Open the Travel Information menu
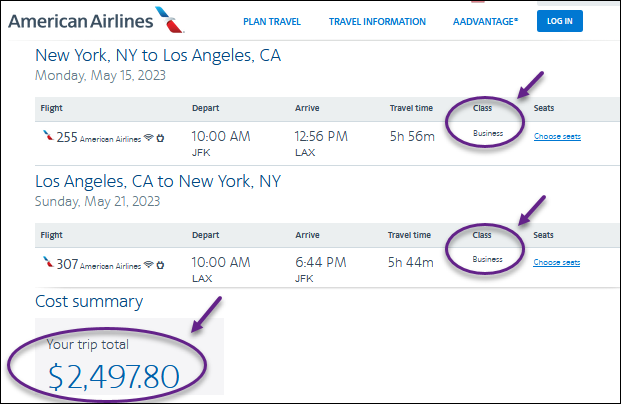Screen dimensions: 621x404 pyautogui.click(x=377, y=21)
